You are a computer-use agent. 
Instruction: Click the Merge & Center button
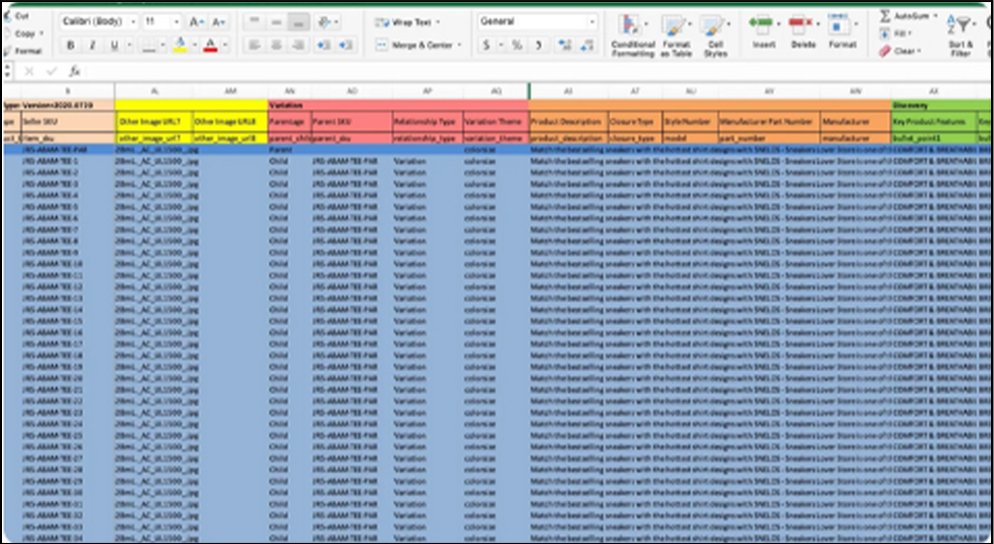pyautogui.click(x=418, y=45)
